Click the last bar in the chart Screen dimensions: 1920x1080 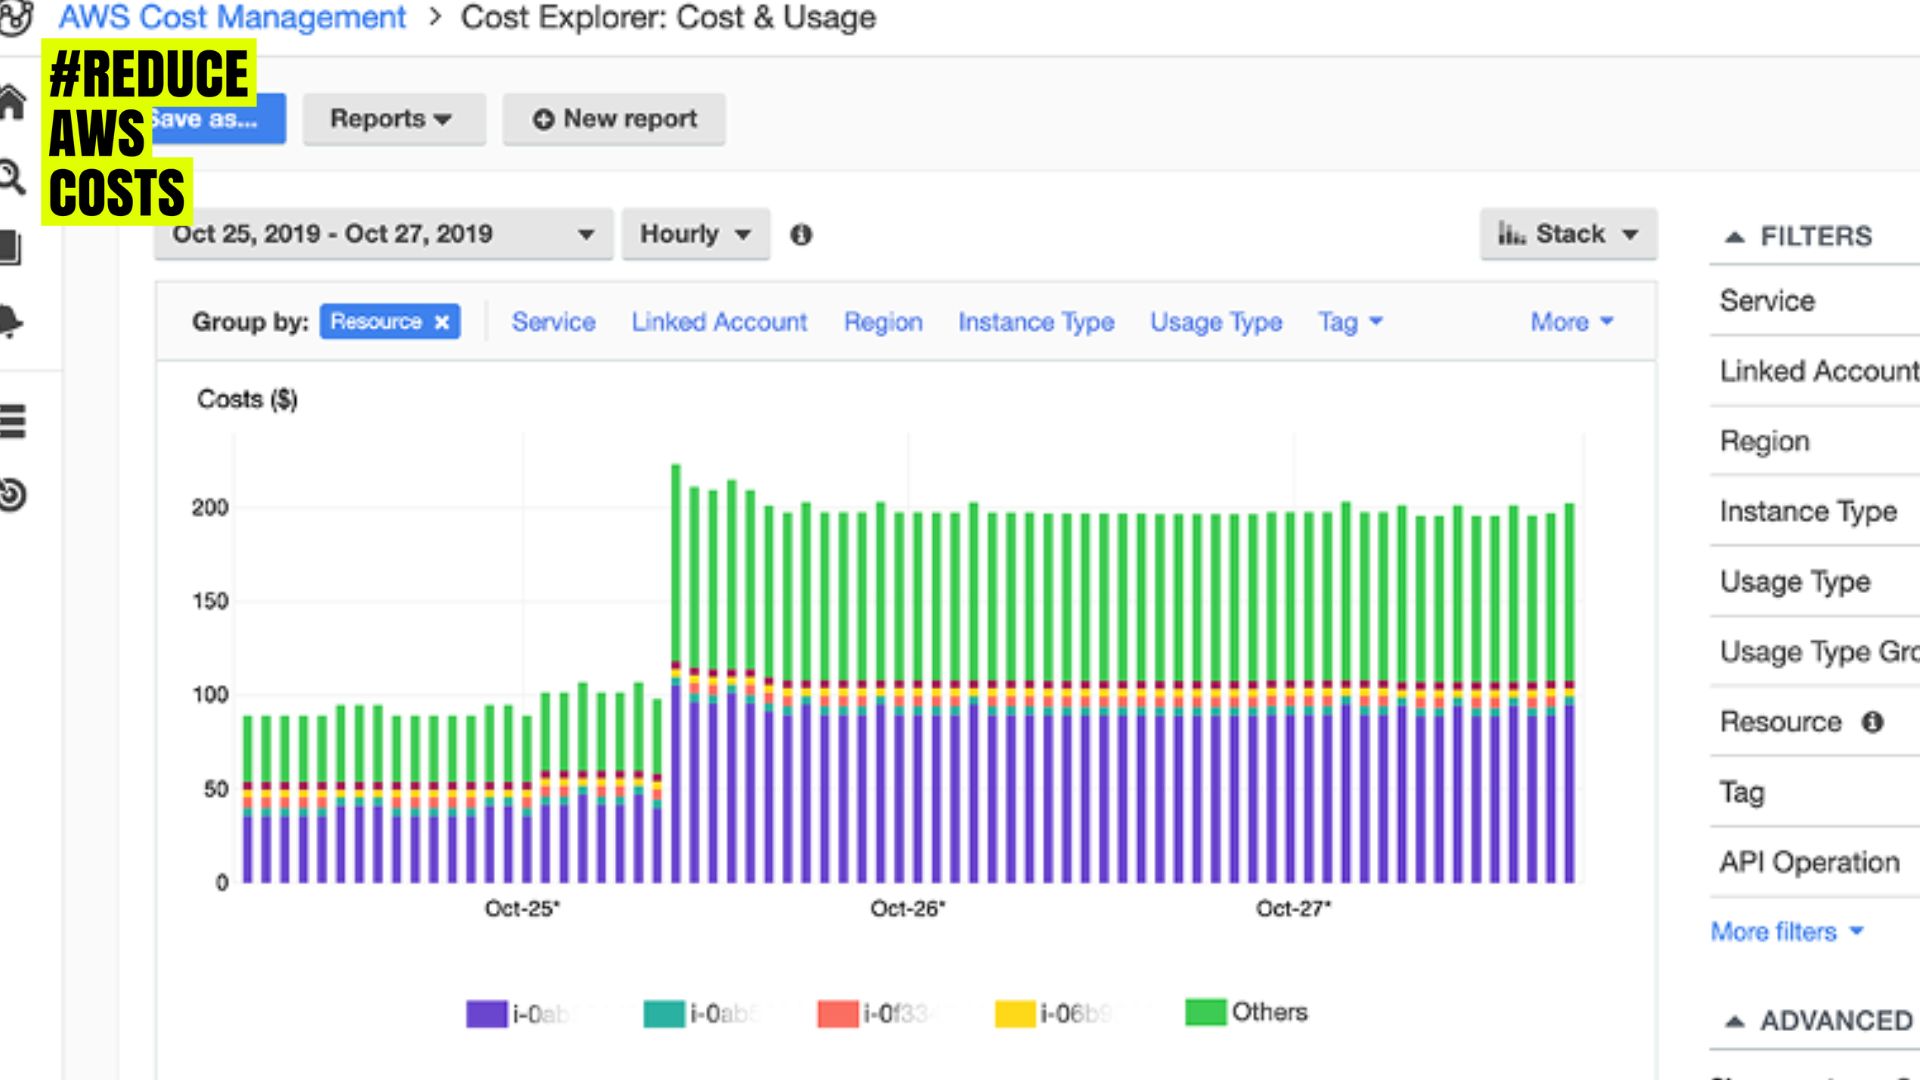1569,693
